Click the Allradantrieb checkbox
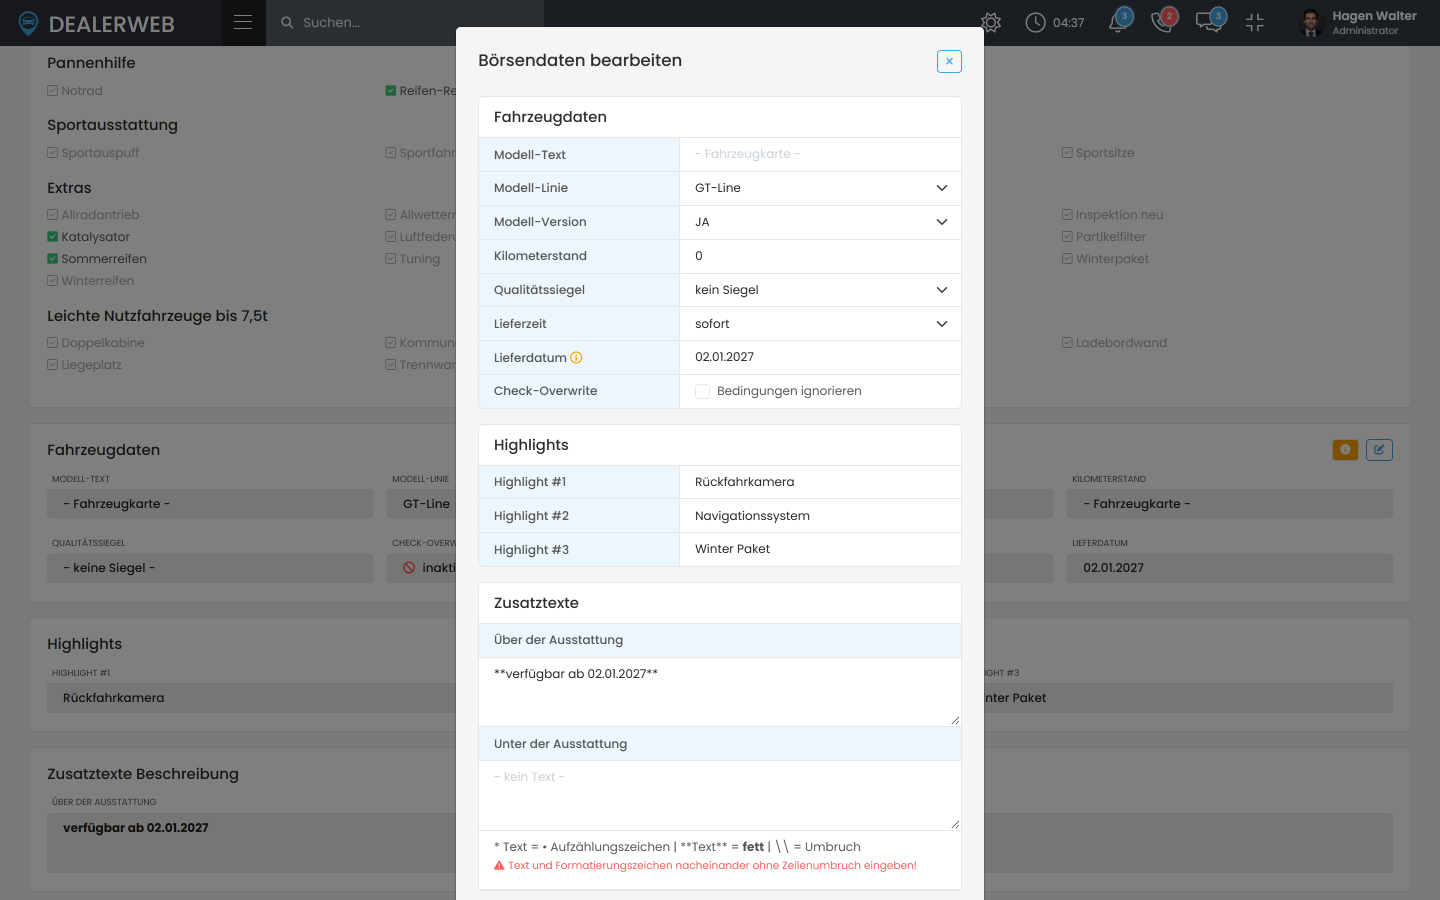This screenshot has width=1440, height=900. pos(52,215)
